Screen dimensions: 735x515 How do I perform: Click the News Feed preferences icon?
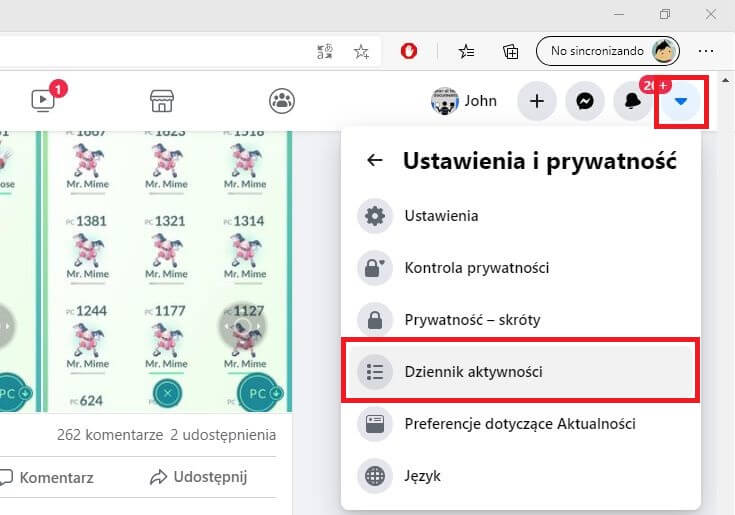375,424
